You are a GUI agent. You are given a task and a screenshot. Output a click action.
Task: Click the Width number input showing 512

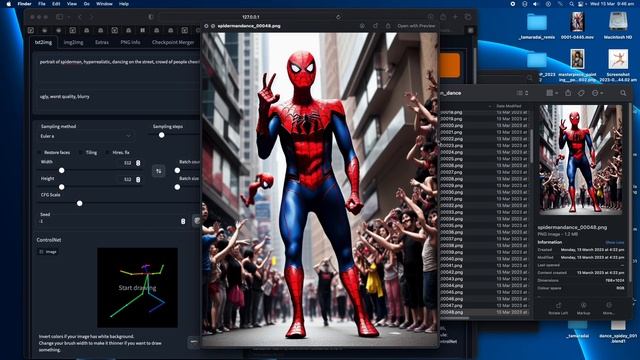click(x=127, y=163)
